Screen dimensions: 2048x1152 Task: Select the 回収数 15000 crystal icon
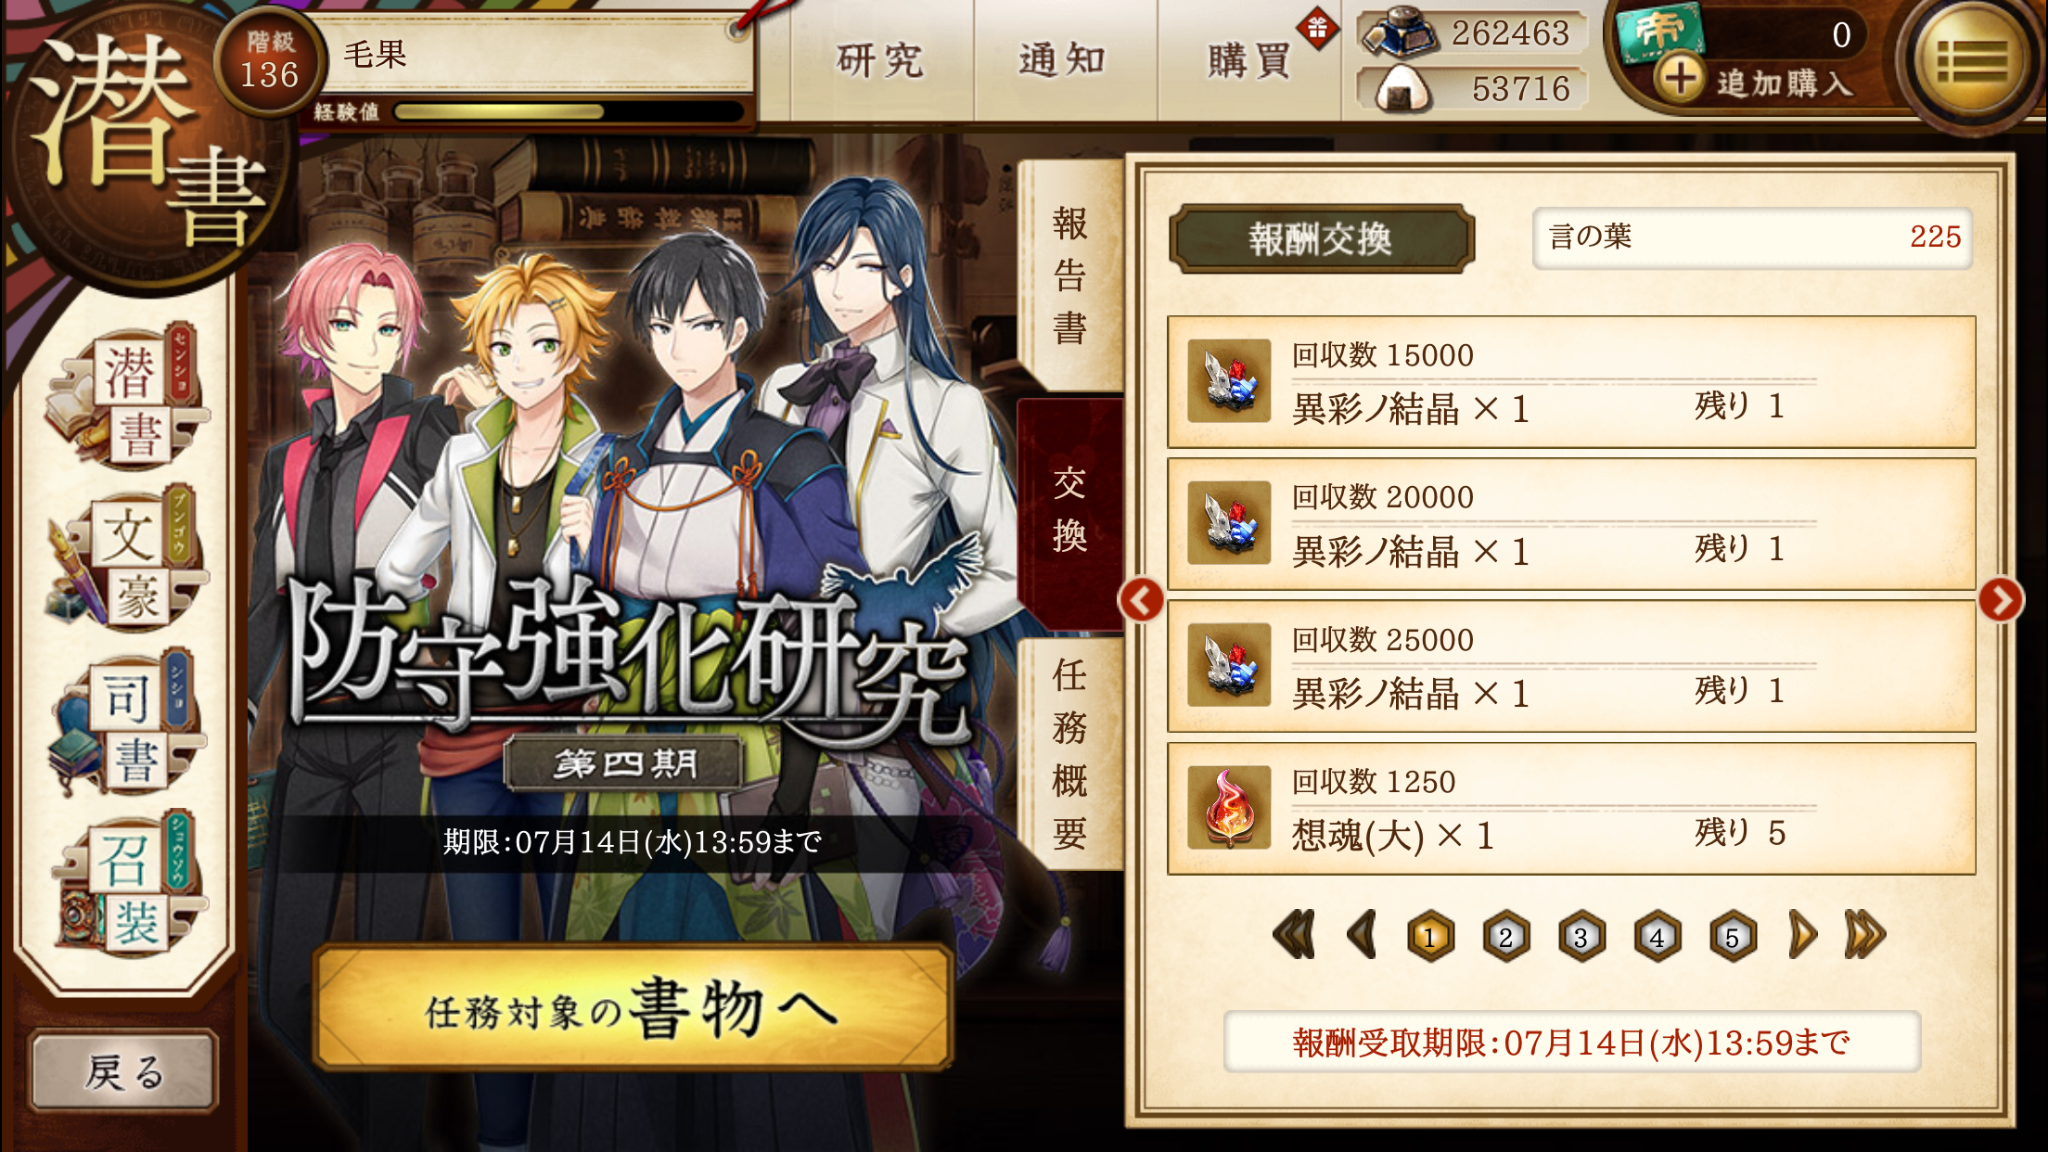[1229, 381]
